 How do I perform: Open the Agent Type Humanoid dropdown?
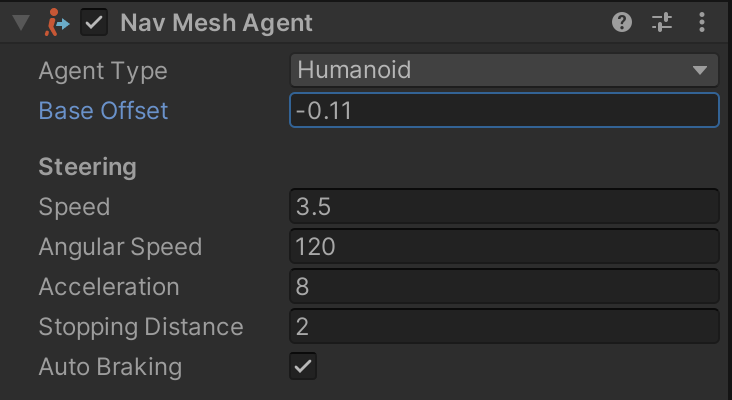pos(504,71)
